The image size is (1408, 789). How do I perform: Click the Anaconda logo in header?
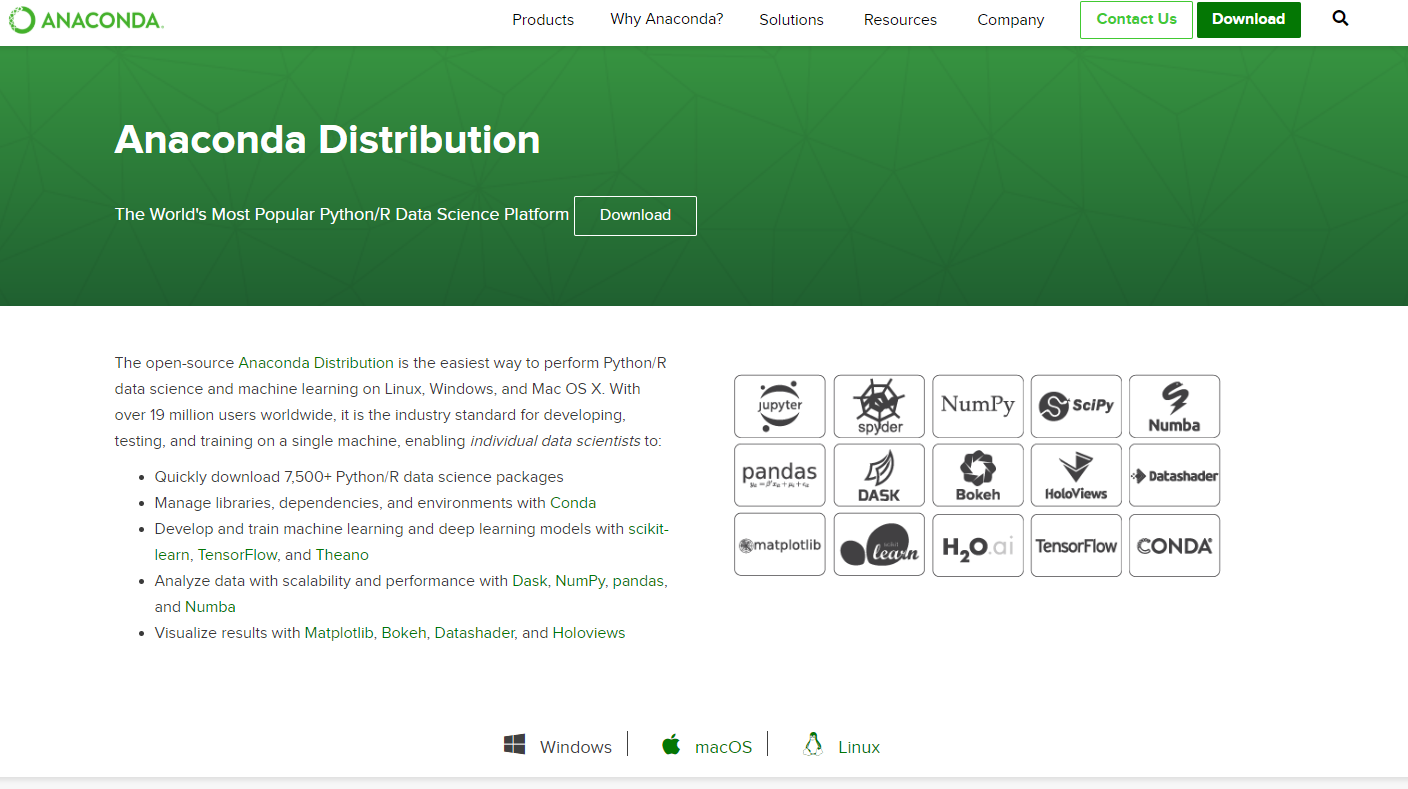pos(86,20)
